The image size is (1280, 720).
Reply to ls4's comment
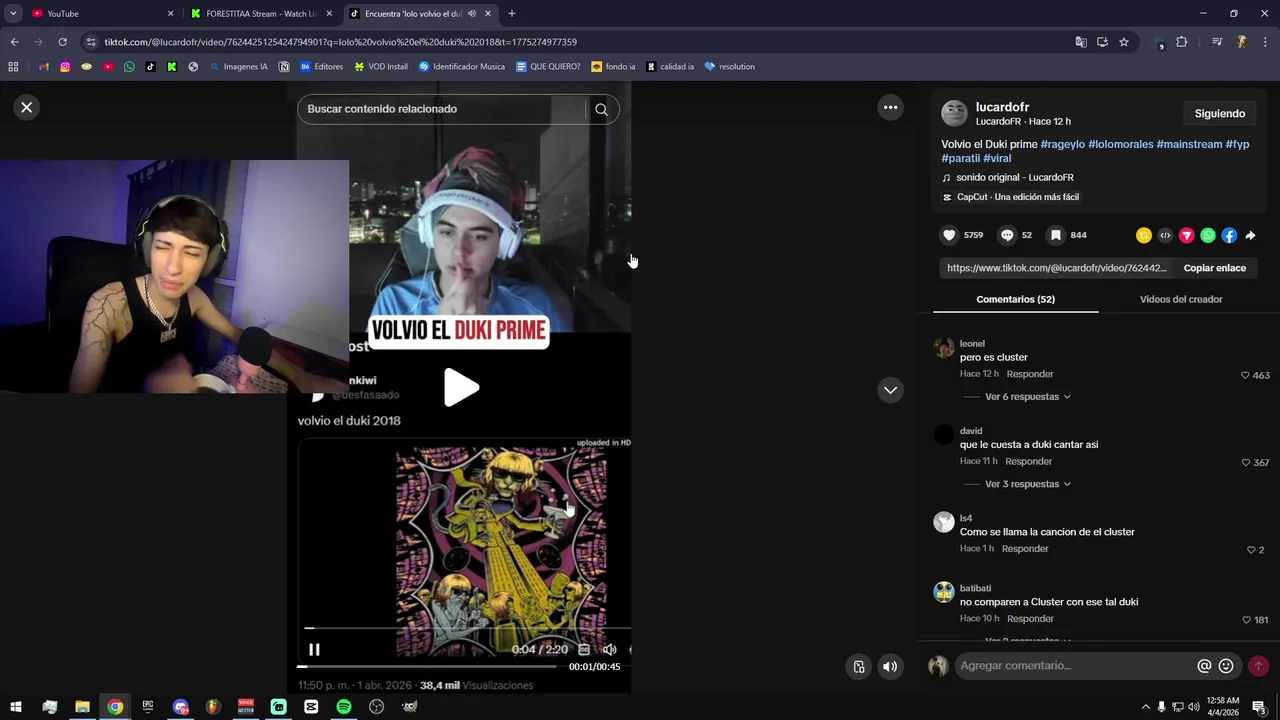pyautogui.click(x=1025, y=548)
